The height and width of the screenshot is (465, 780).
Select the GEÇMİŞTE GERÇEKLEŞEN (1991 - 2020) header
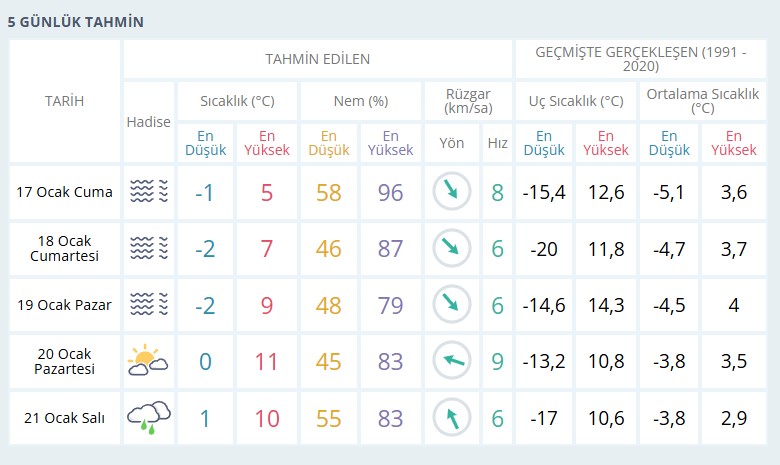641,59
